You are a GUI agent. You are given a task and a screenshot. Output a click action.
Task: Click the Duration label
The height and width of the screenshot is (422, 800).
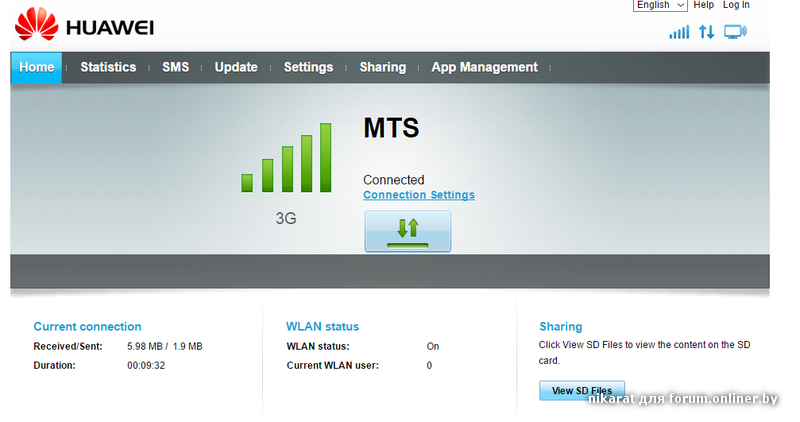pos(54,365)
